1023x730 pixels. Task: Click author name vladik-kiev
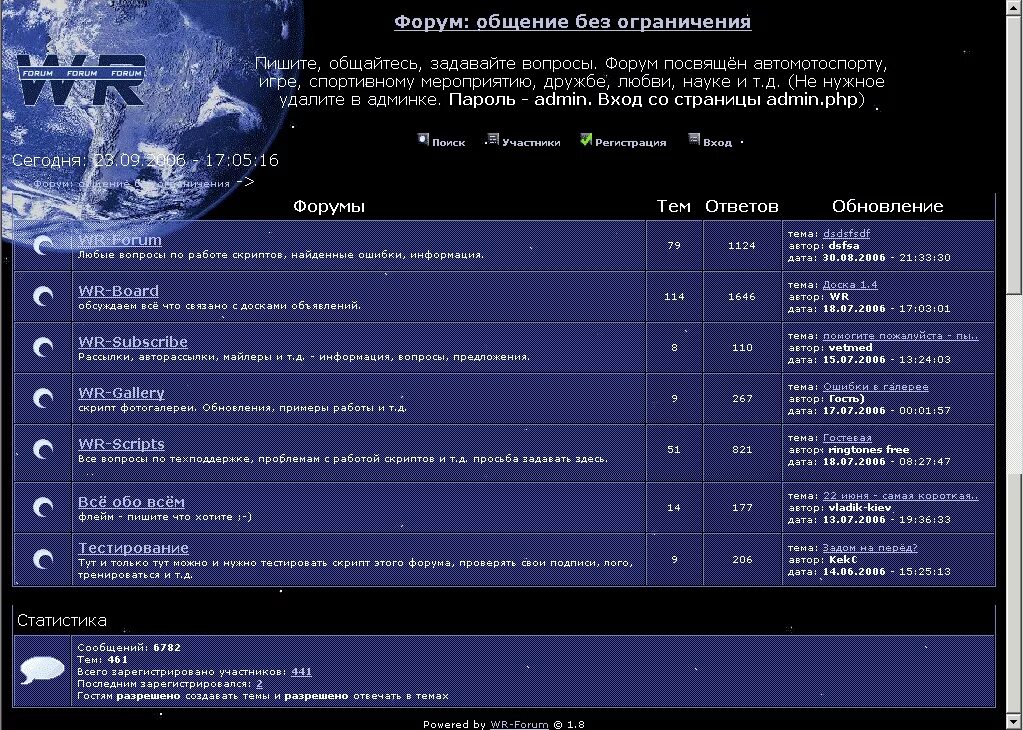(x=860, y=508)
